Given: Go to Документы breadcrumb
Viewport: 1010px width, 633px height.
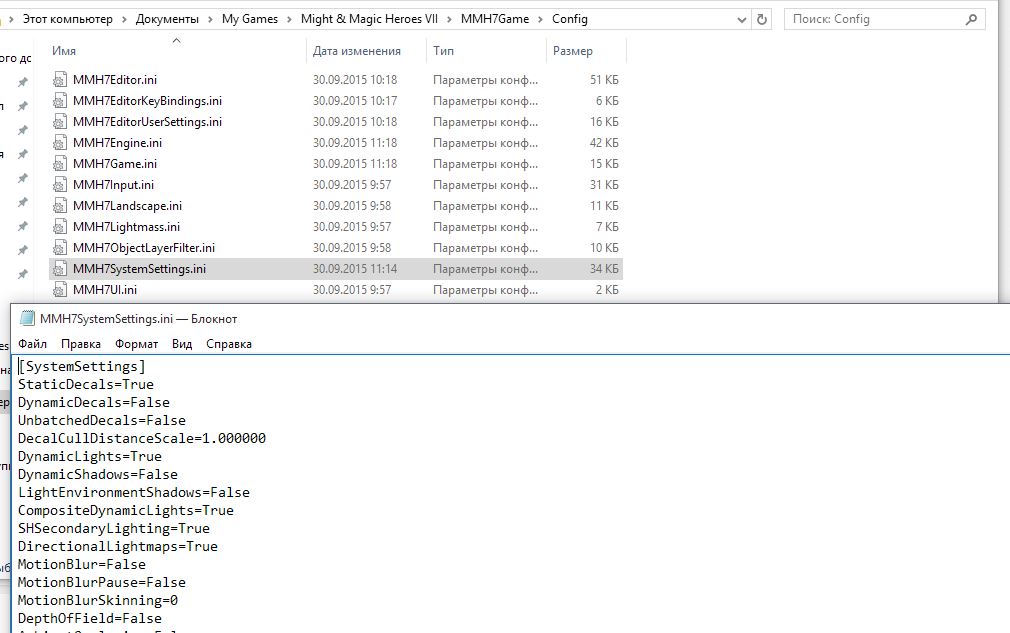Looking at the screenshot, I should point(167,19).
